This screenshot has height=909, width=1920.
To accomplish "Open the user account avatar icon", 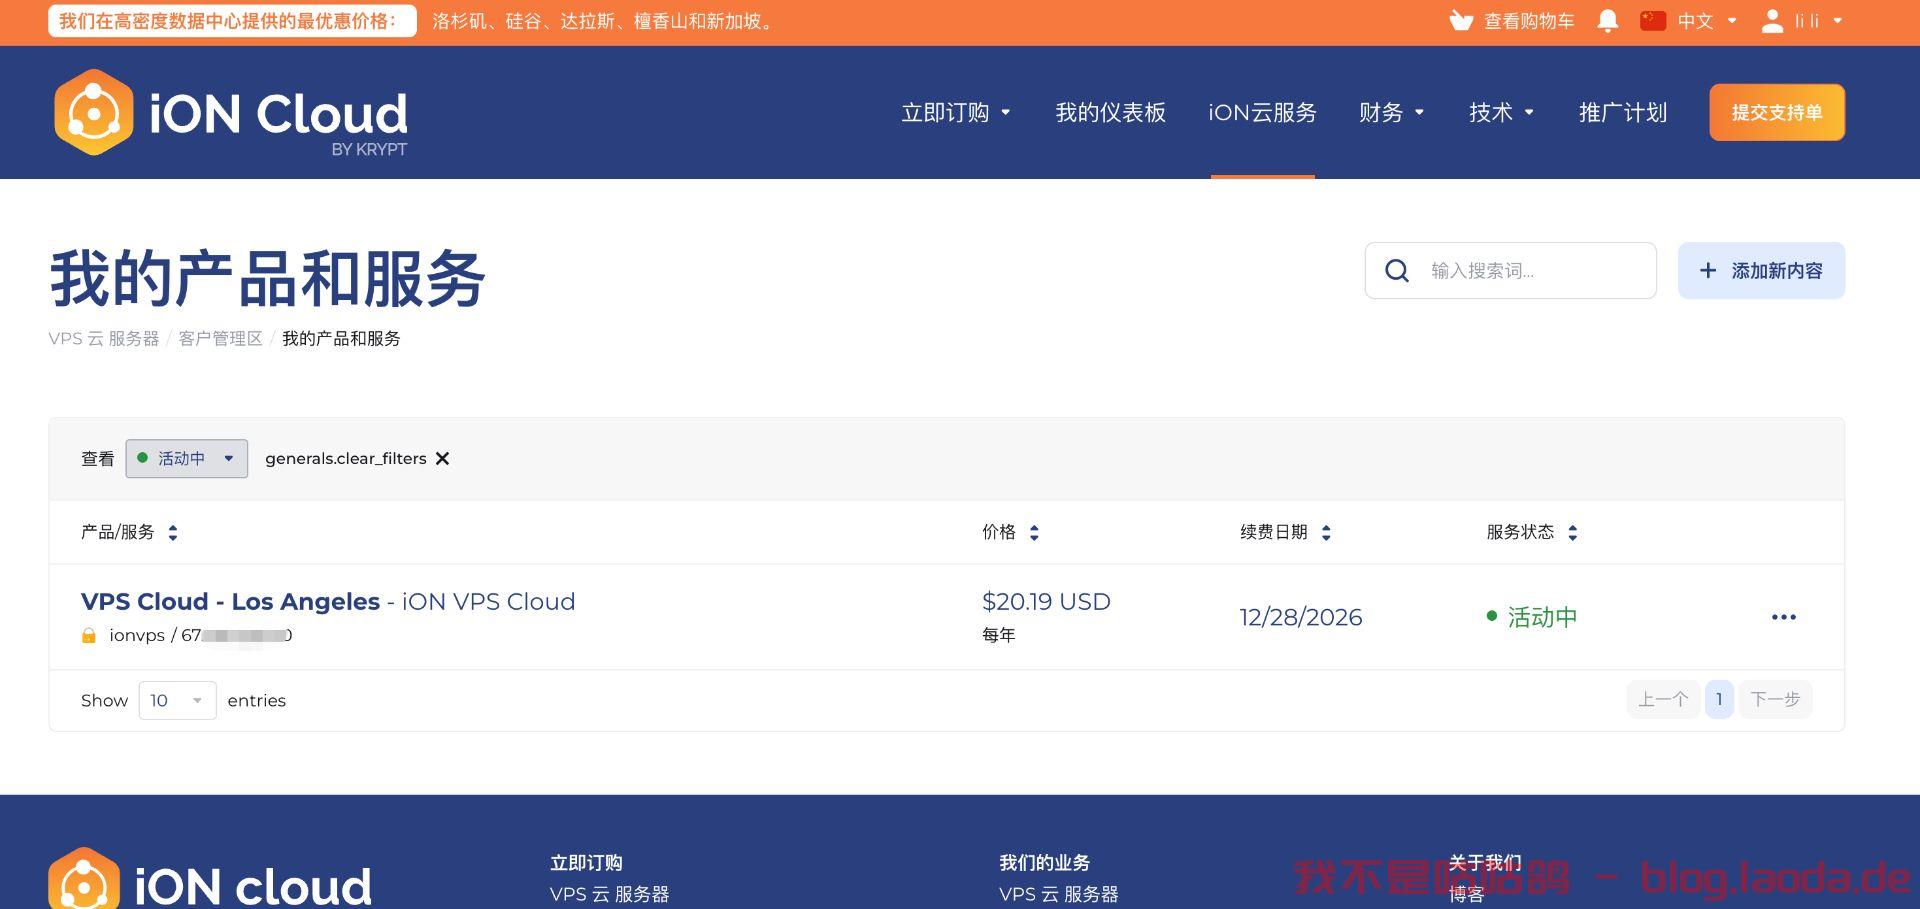I will 1772,21.
